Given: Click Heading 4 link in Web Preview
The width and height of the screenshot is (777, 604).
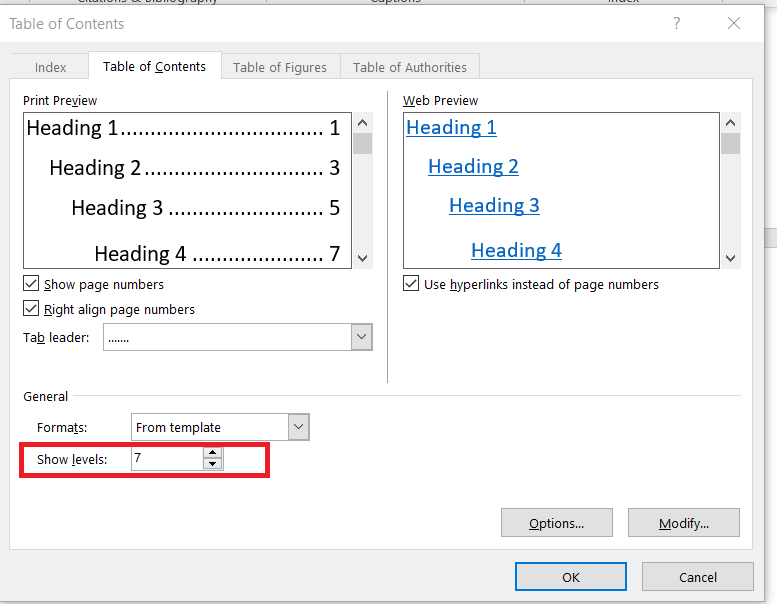Looking at the screenshot, I should tap(516, 250).
